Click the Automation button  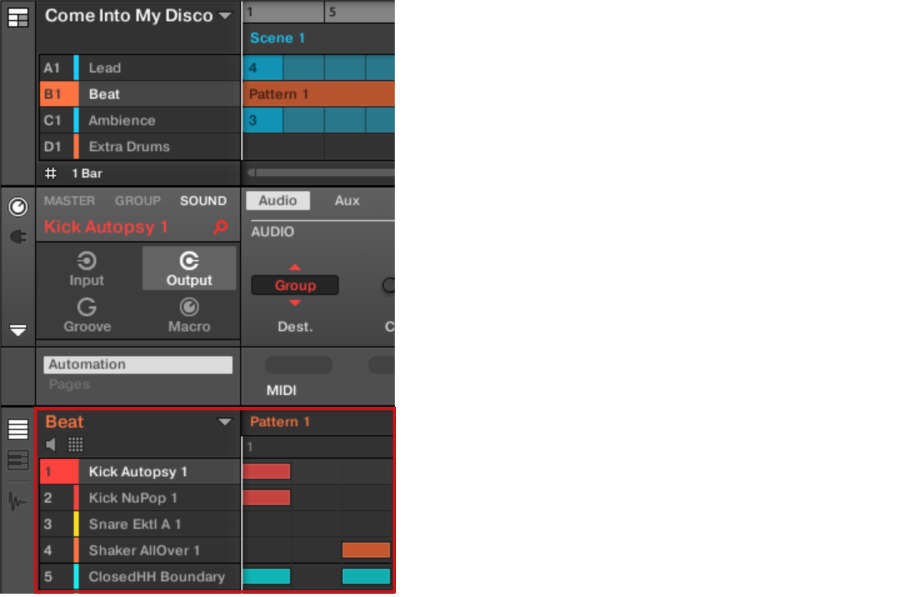coord(138,365)
